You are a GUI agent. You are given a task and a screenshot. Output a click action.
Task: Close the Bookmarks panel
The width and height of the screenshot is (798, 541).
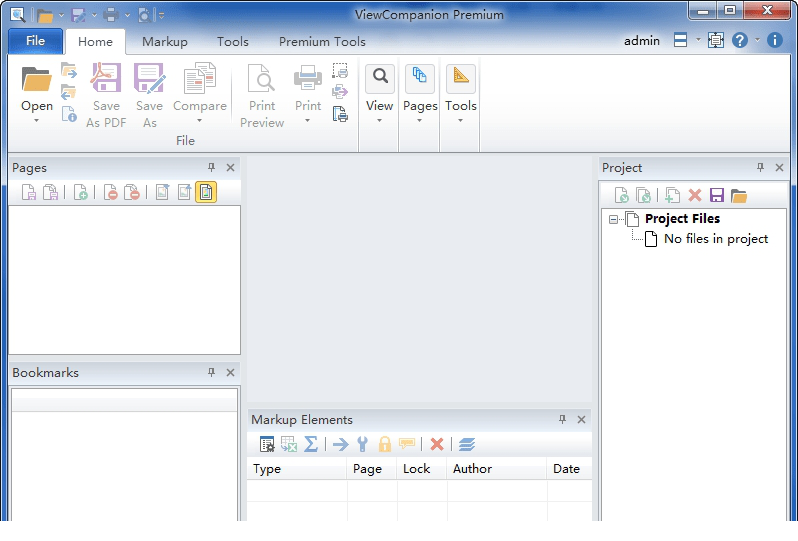231,373
